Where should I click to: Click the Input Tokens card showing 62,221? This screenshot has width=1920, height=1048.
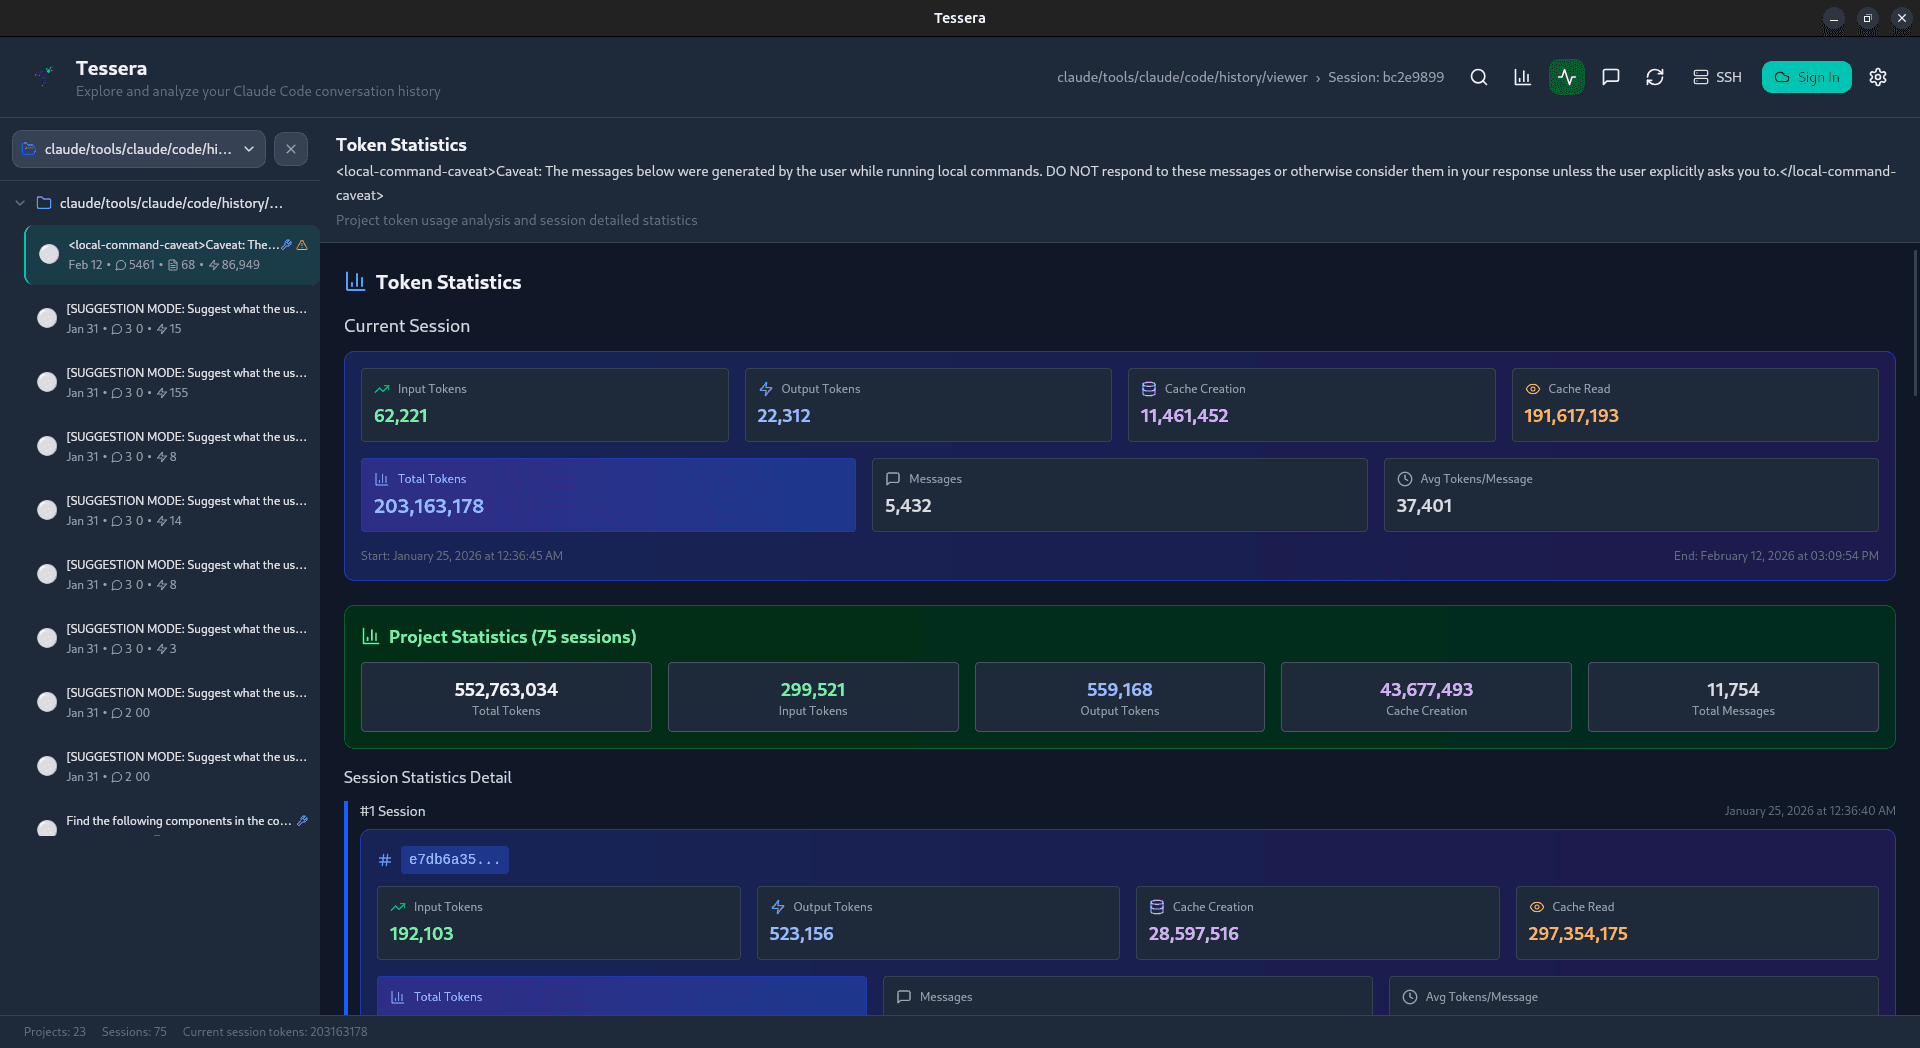(544, 405)
